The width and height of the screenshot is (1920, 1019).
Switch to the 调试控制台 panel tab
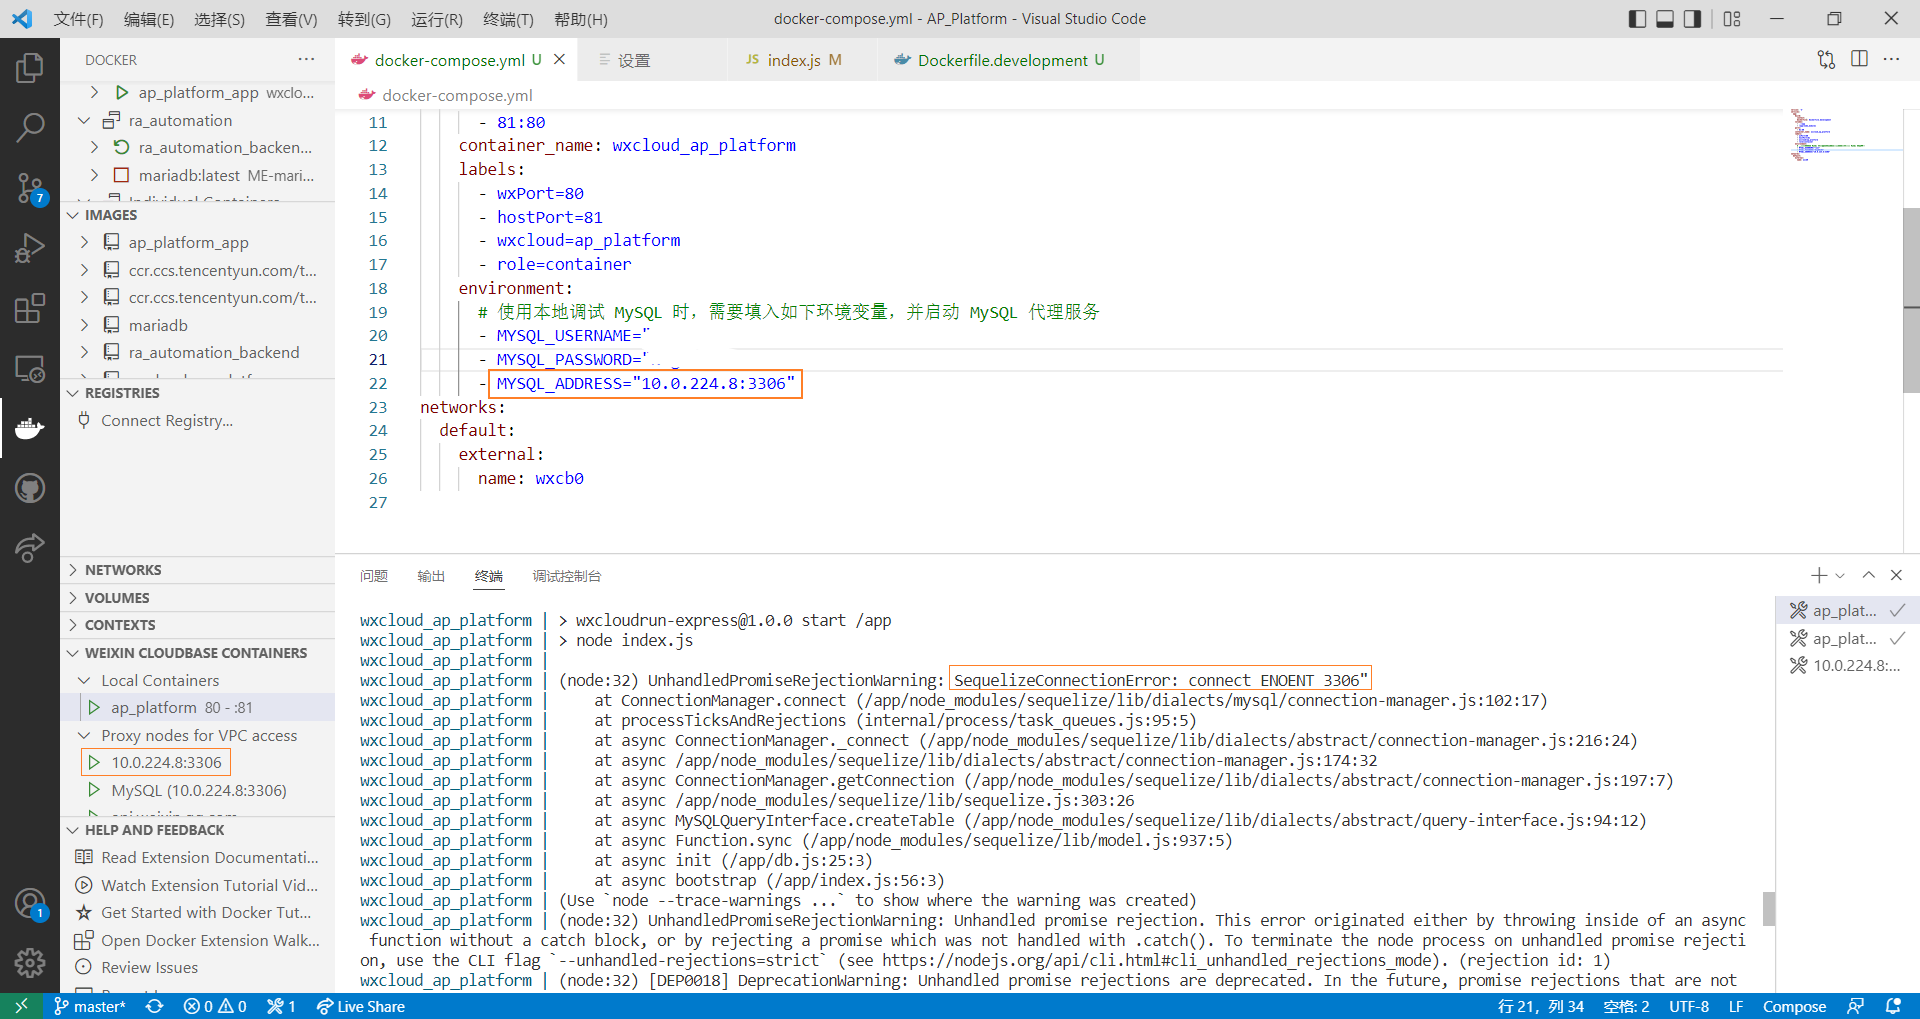tap(567, 576)
